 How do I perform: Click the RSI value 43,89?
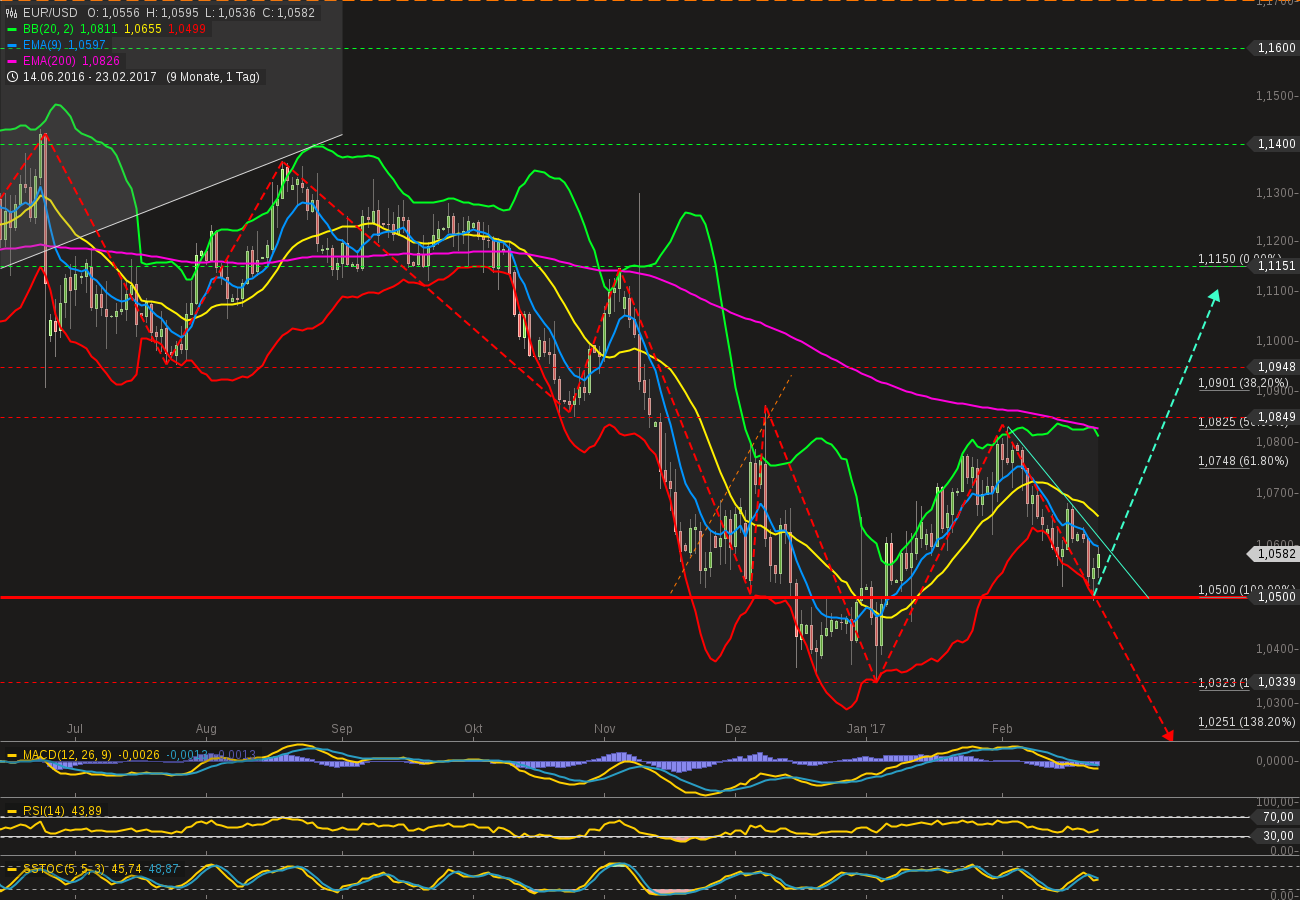(87, 811)
